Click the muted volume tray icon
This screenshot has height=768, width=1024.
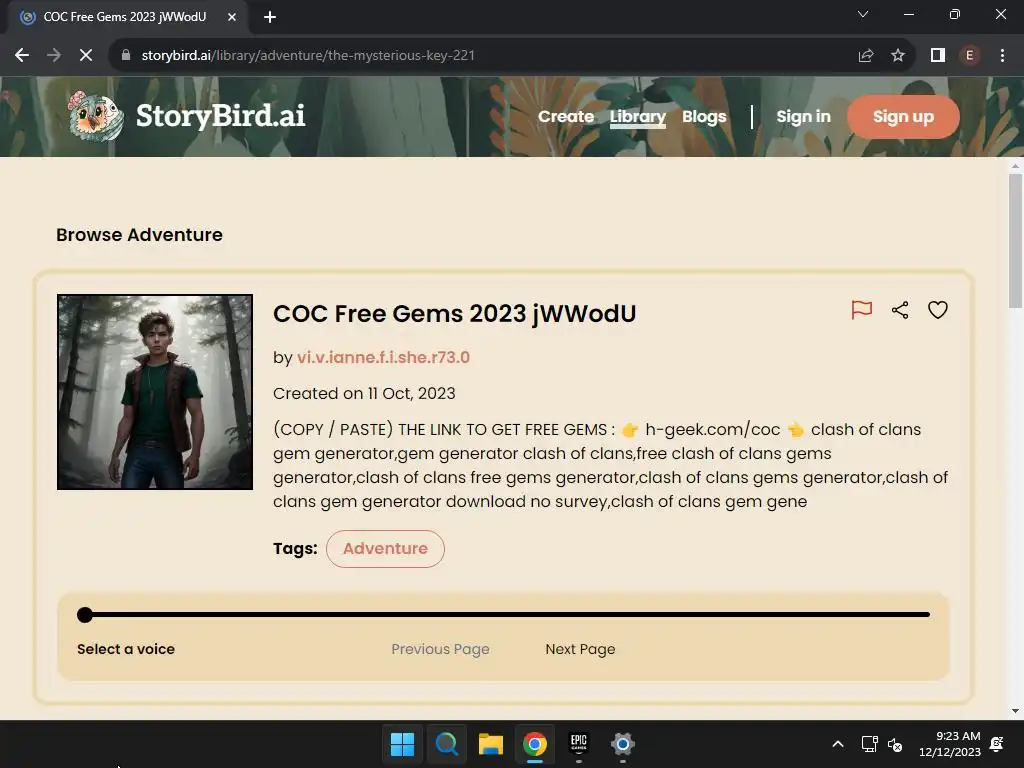(895, 744)
